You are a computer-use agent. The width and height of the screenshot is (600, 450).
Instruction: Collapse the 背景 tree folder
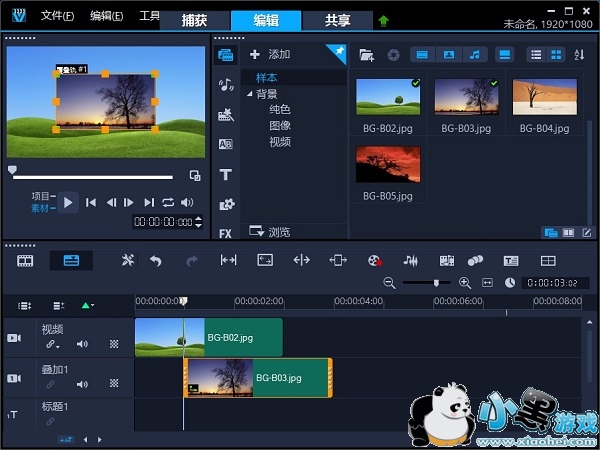tap(249, 93)
